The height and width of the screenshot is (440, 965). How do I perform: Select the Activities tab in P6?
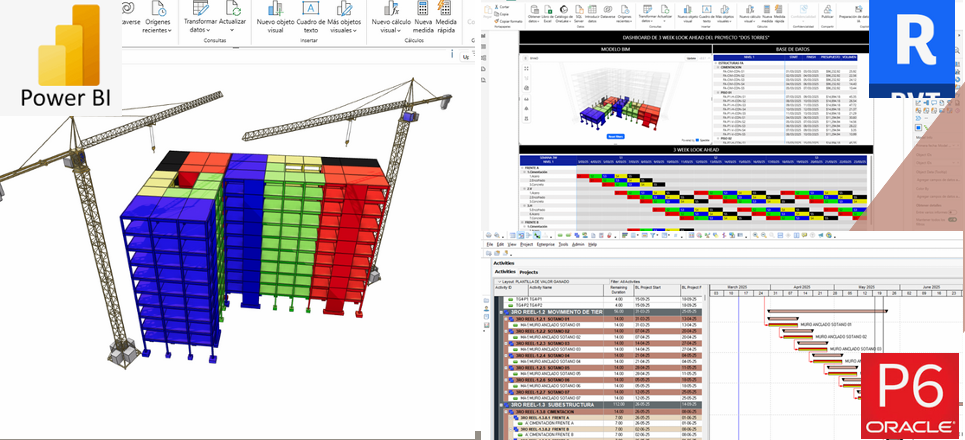pos(505,271)
